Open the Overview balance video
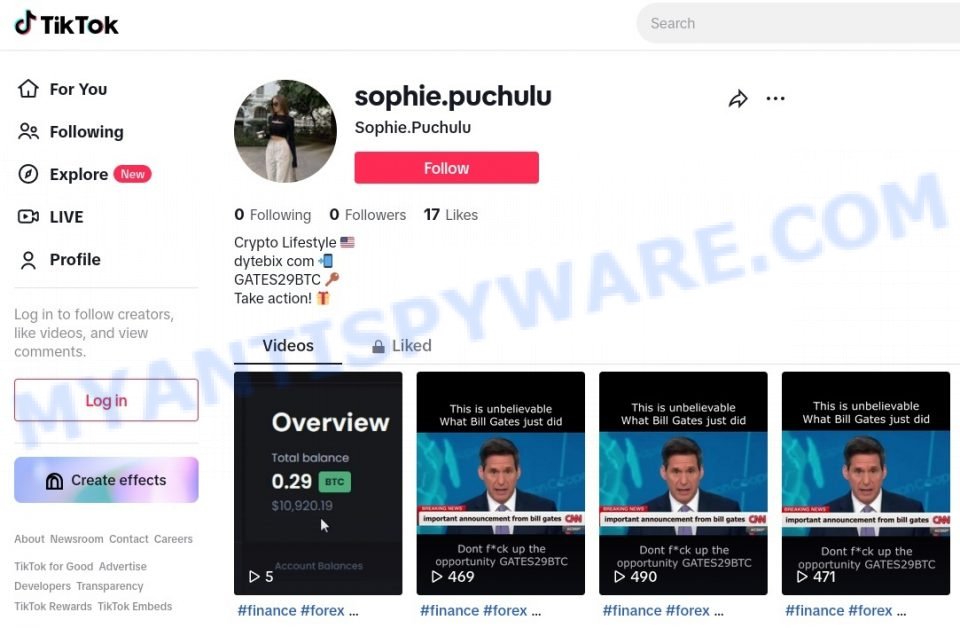Image resolution: width=960 pixels, height=628 pixels. [318, 483]
